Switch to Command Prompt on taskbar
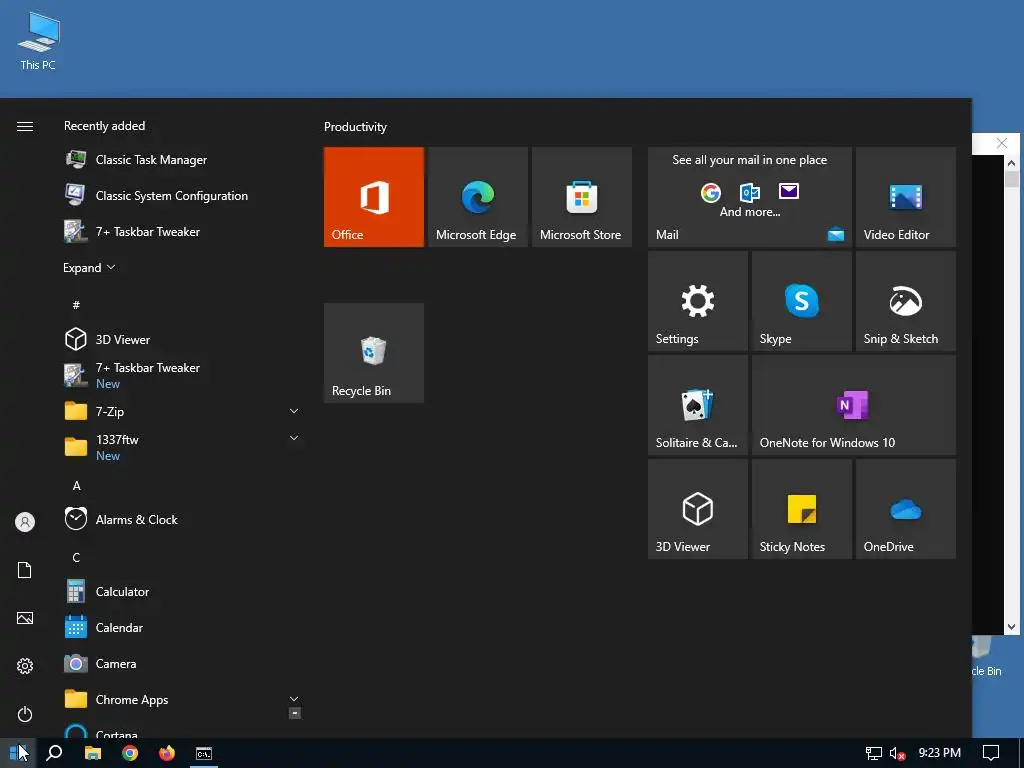This screenshot has width=1024, height=768. [204, 753]
